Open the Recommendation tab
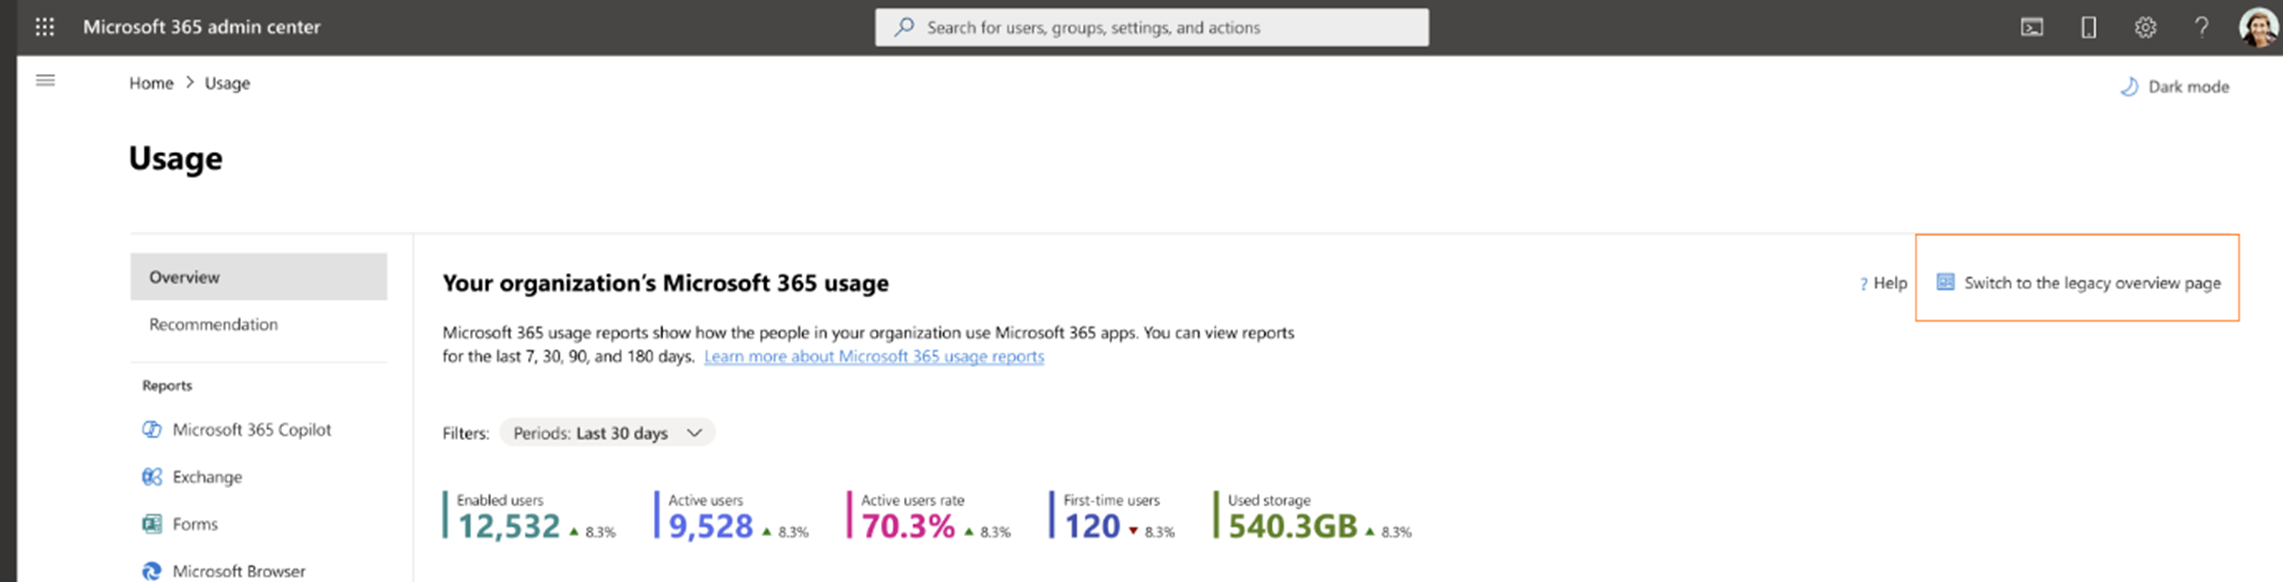Image resolution: width=2283 pixels, height=582 pixels. (x=213, y=324)
